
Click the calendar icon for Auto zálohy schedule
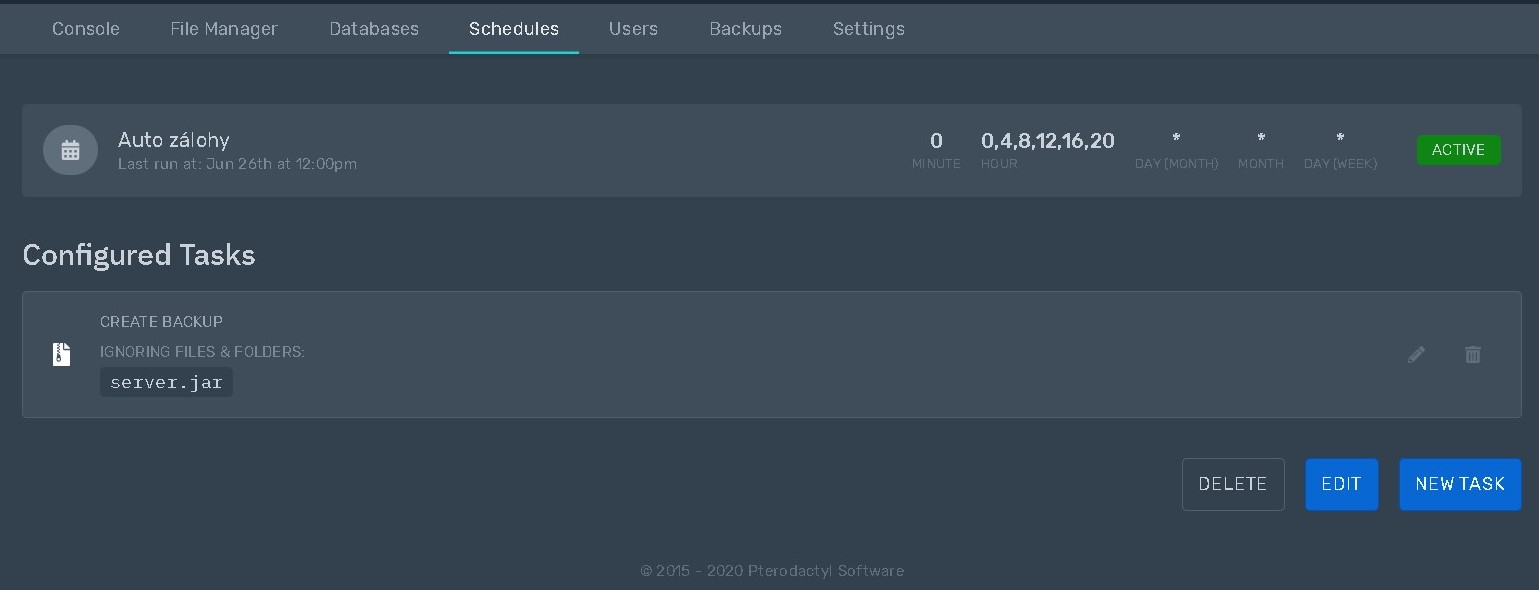pyautogui.click(x=70, y=150)
